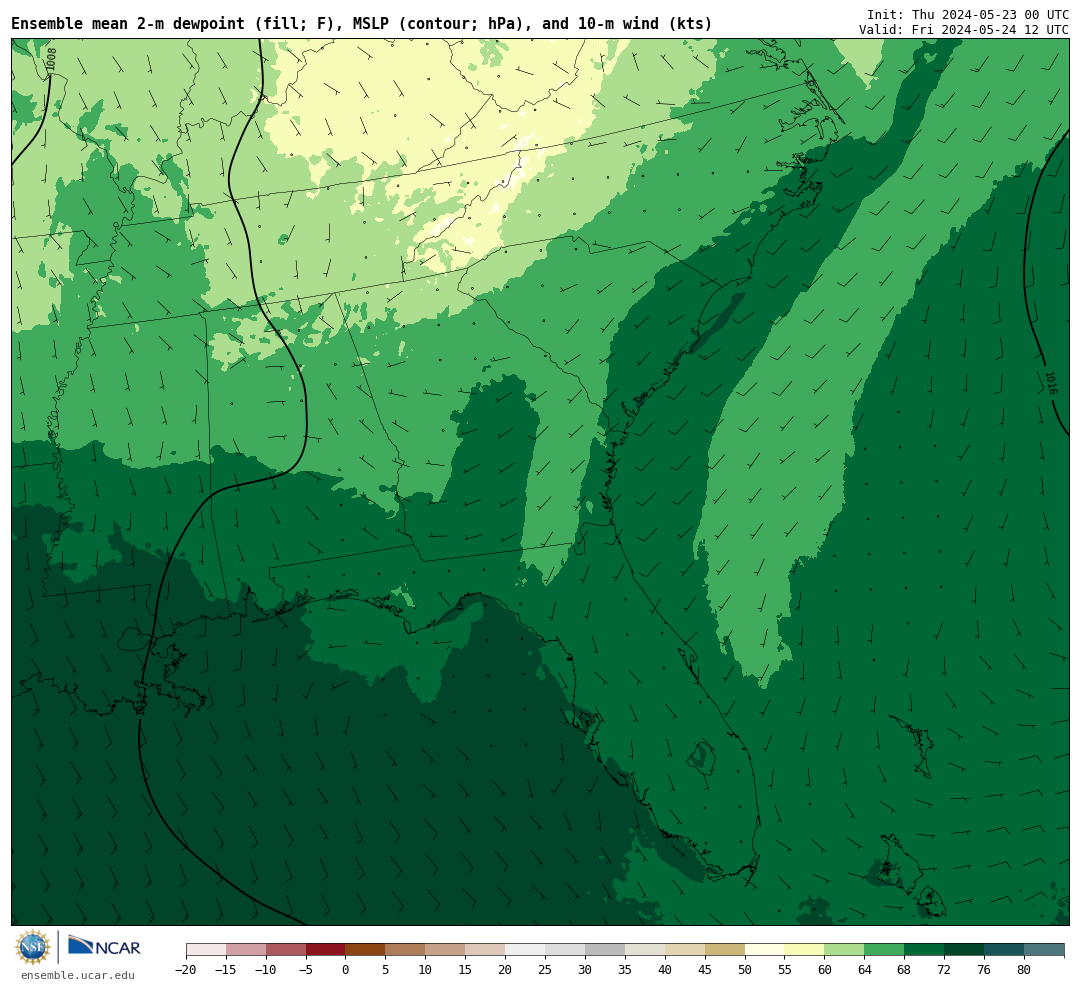Image resolution: width=1080 pixels, height=988 pixels.
Task: Click the map title 'Ensemble mean 2-m dewpoint'
Action: point(128,24)
